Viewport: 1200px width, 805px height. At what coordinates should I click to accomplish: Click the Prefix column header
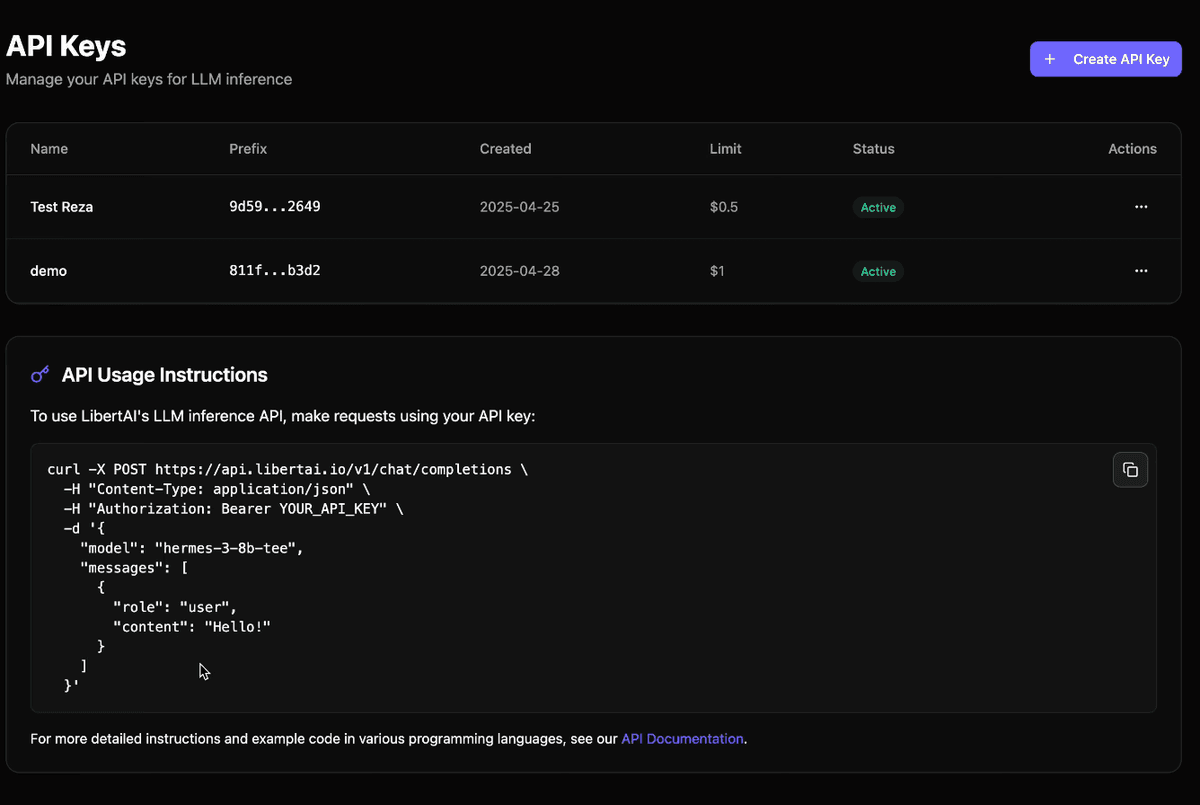pos(248,149)
